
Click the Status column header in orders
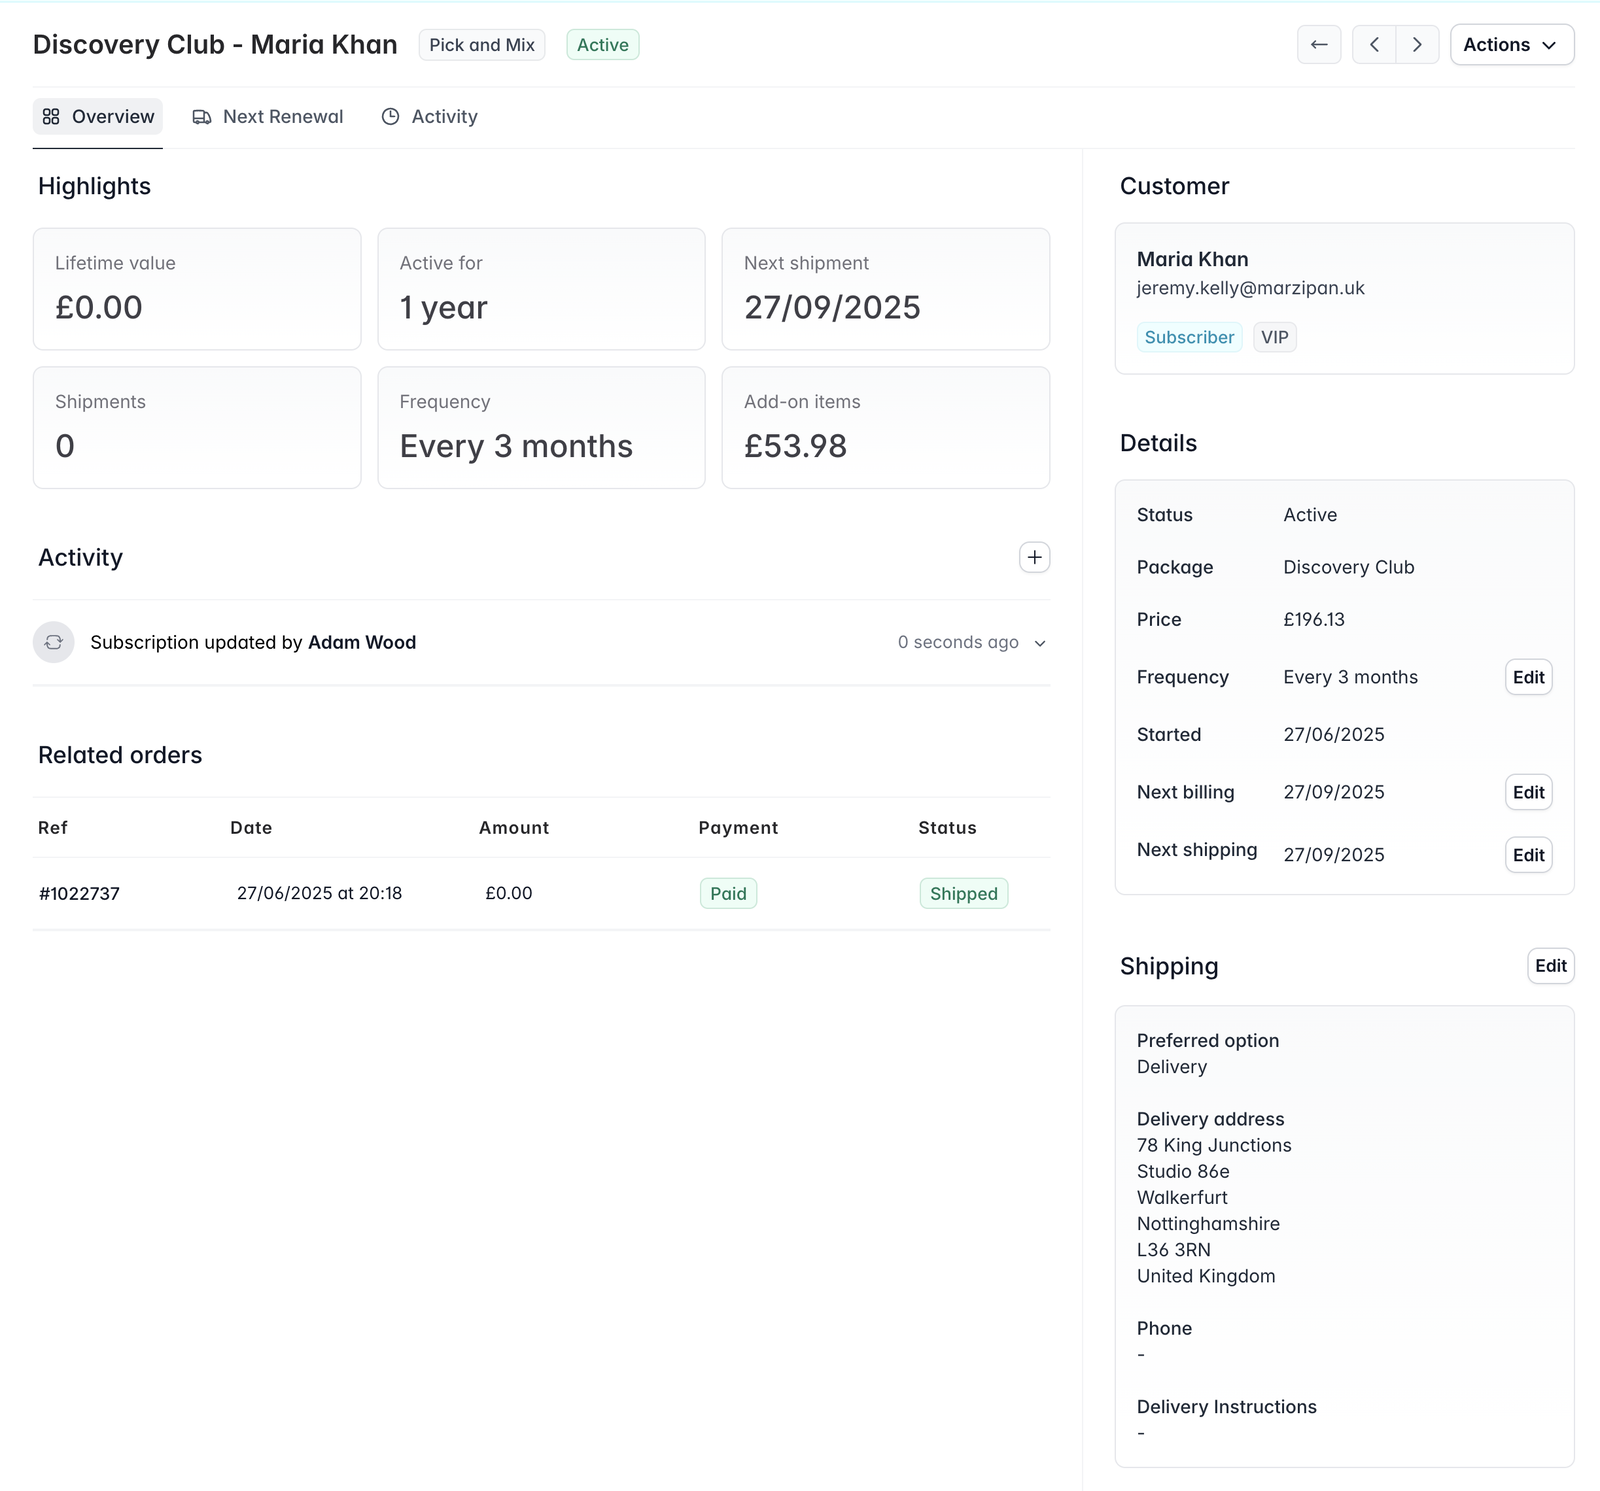coord(947,828)
